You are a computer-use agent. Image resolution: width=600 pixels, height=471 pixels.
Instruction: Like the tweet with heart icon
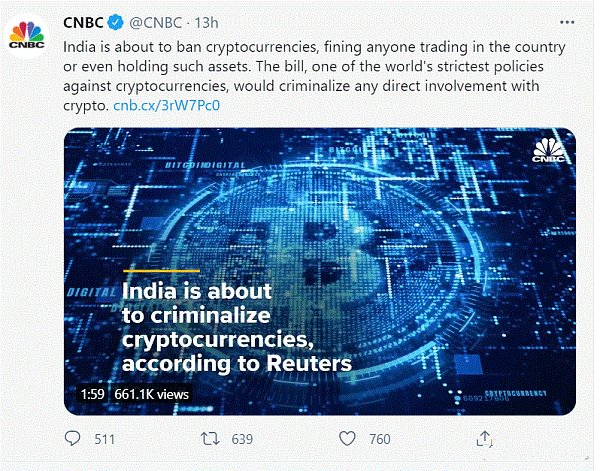(x=347, y=438)
